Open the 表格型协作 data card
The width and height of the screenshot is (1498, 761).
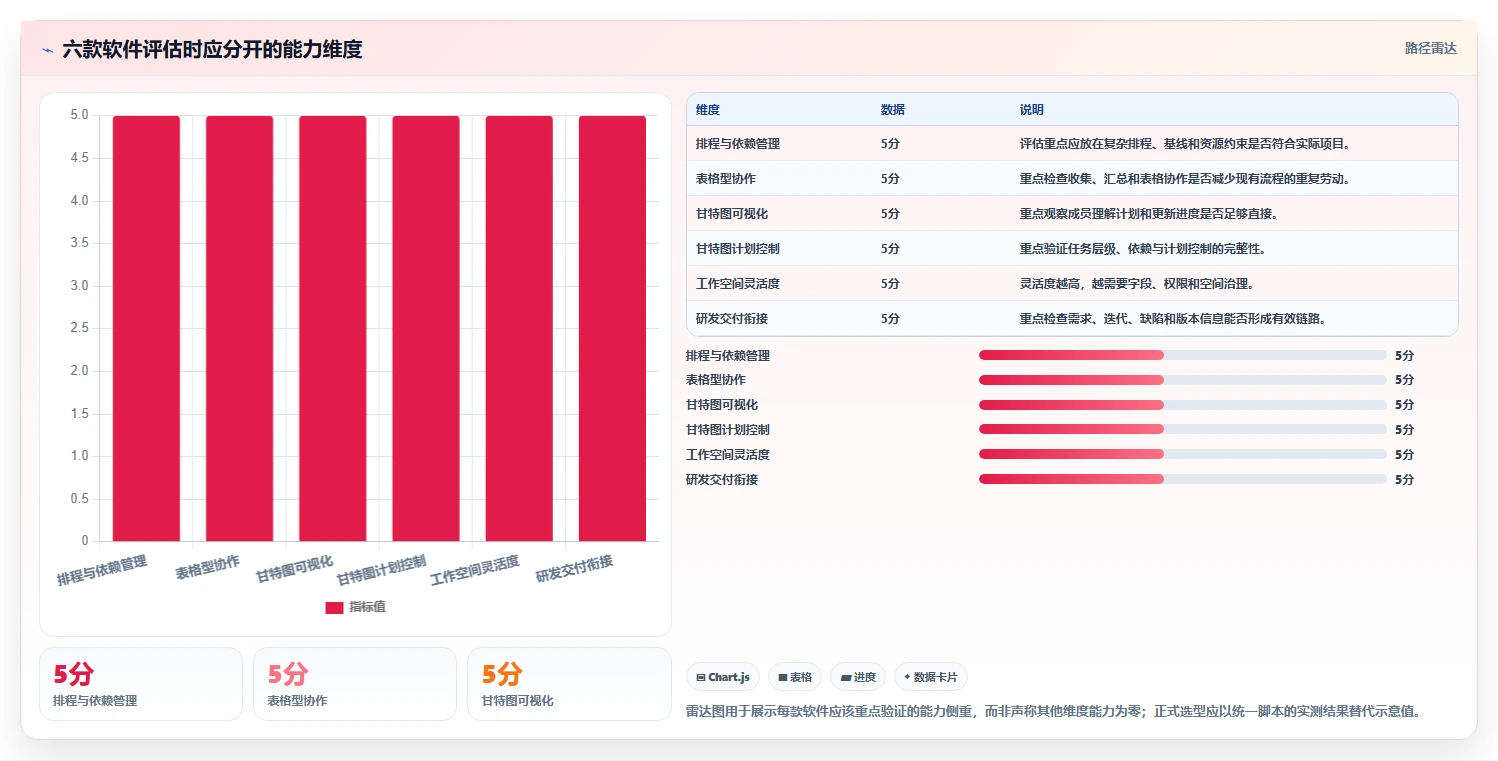355,684
